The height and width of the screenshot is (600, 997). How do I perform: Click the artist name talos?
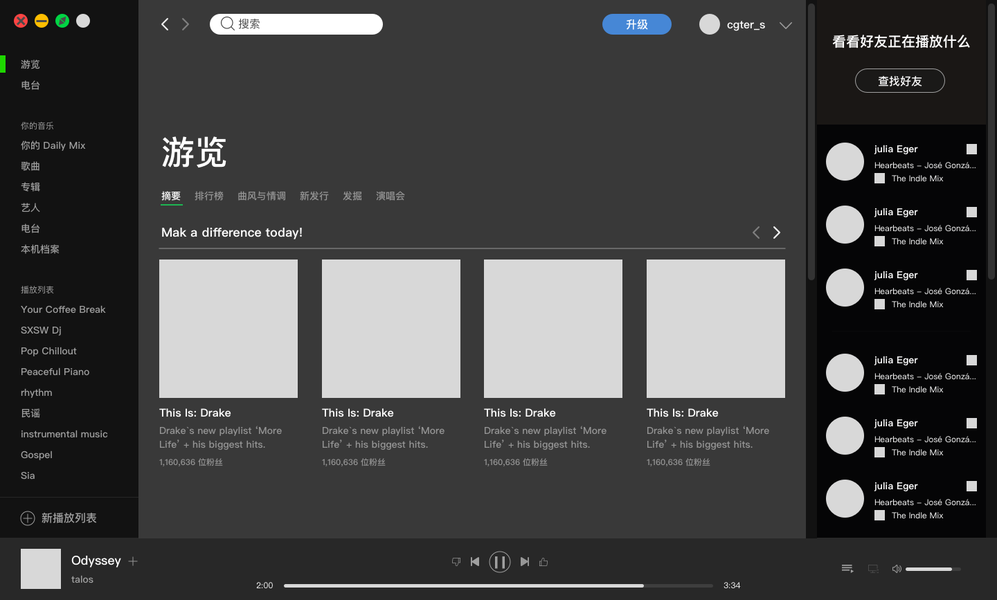82,579
